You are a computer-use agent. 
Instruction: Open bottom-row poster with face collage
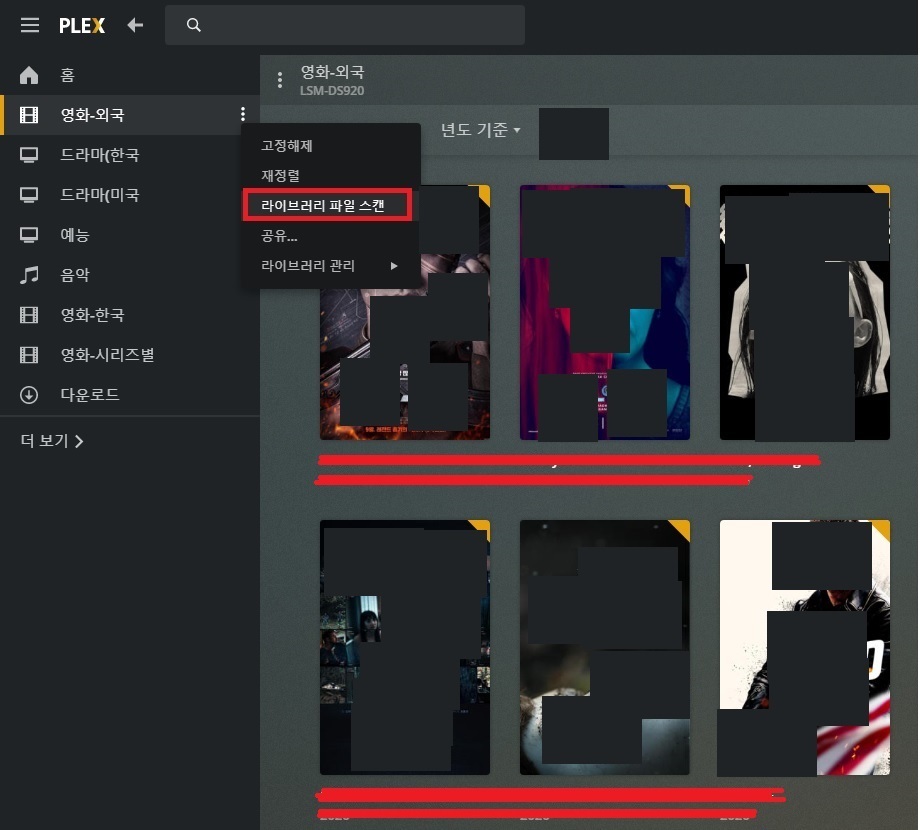[405, 647]
